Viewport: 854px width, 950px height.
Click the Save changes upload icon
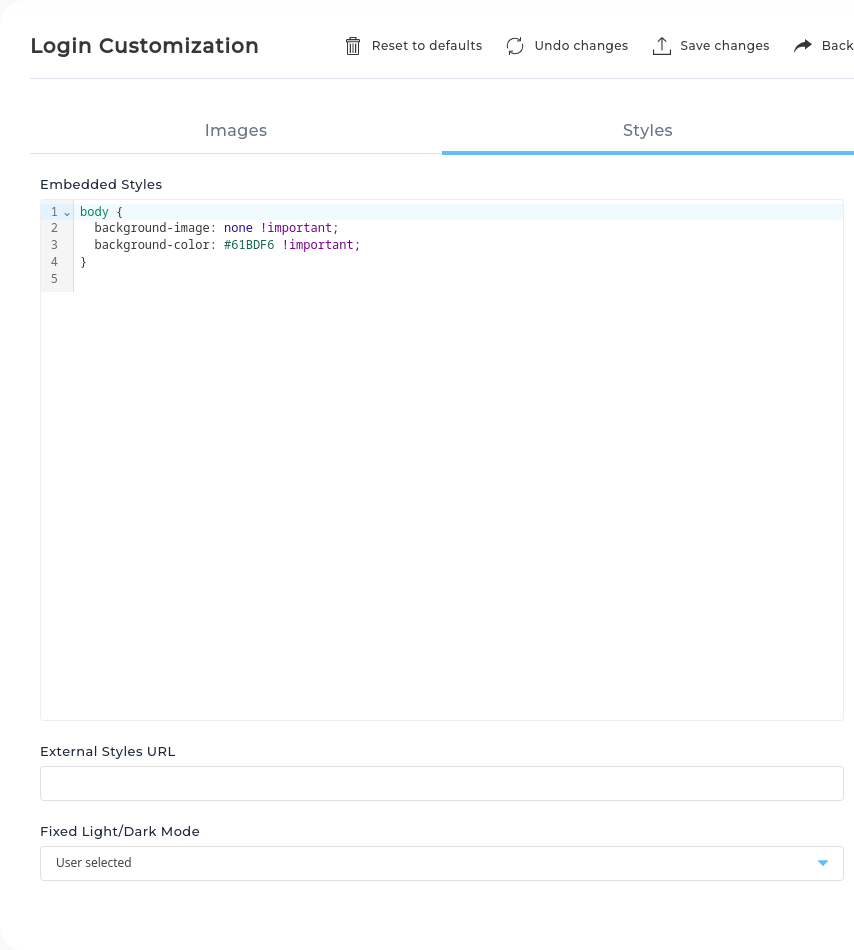coord(661,45)
